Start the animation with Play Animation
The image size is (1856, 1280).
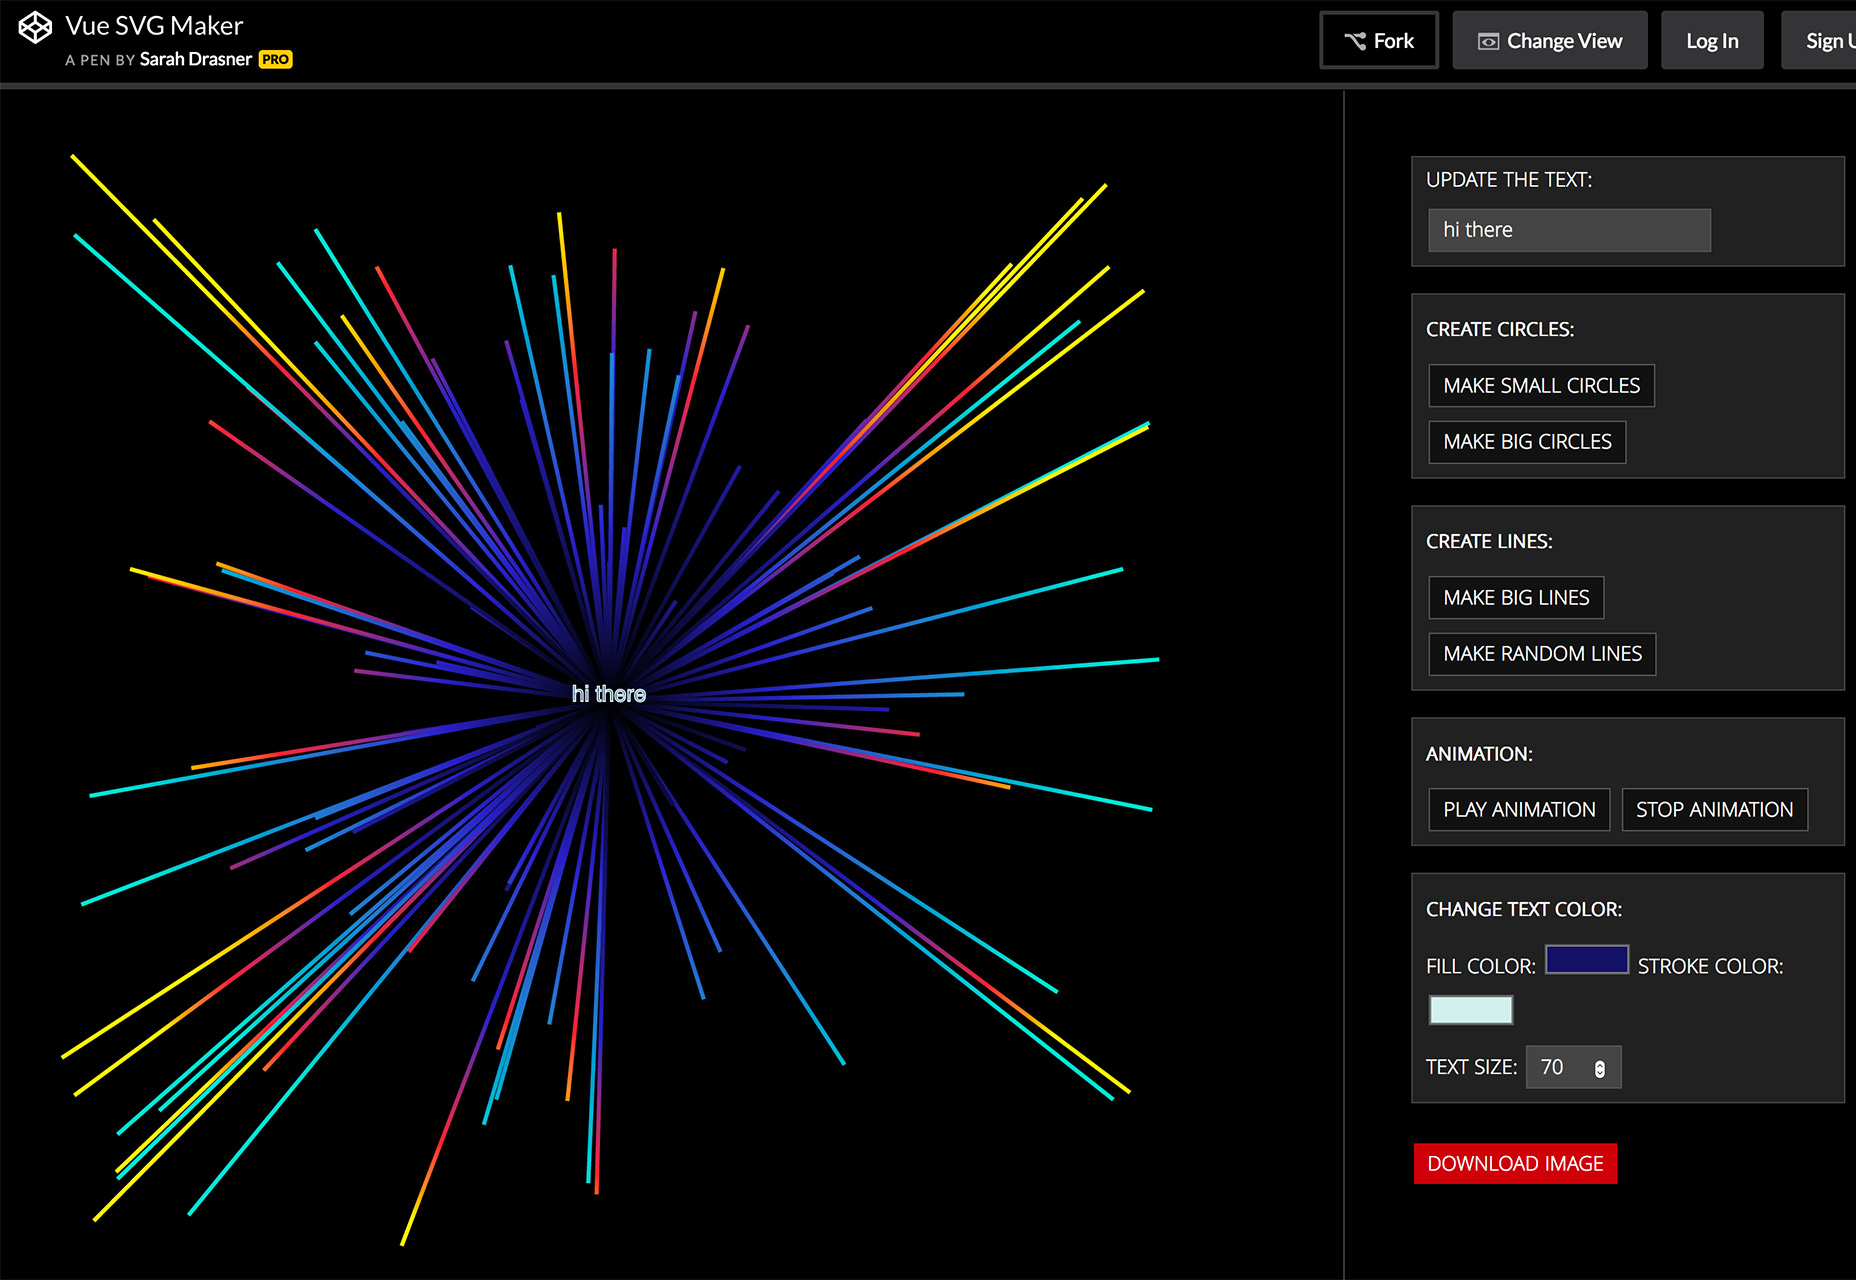click(x=1518, y=810)
